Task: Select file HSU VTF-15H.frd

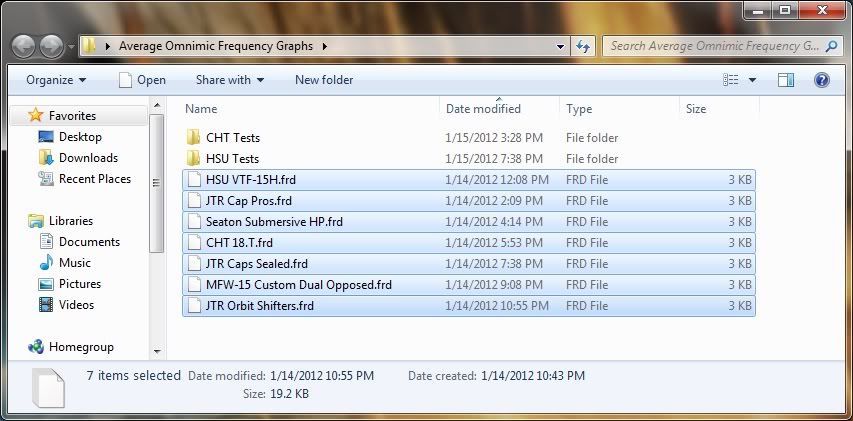Action: [468, 180]
